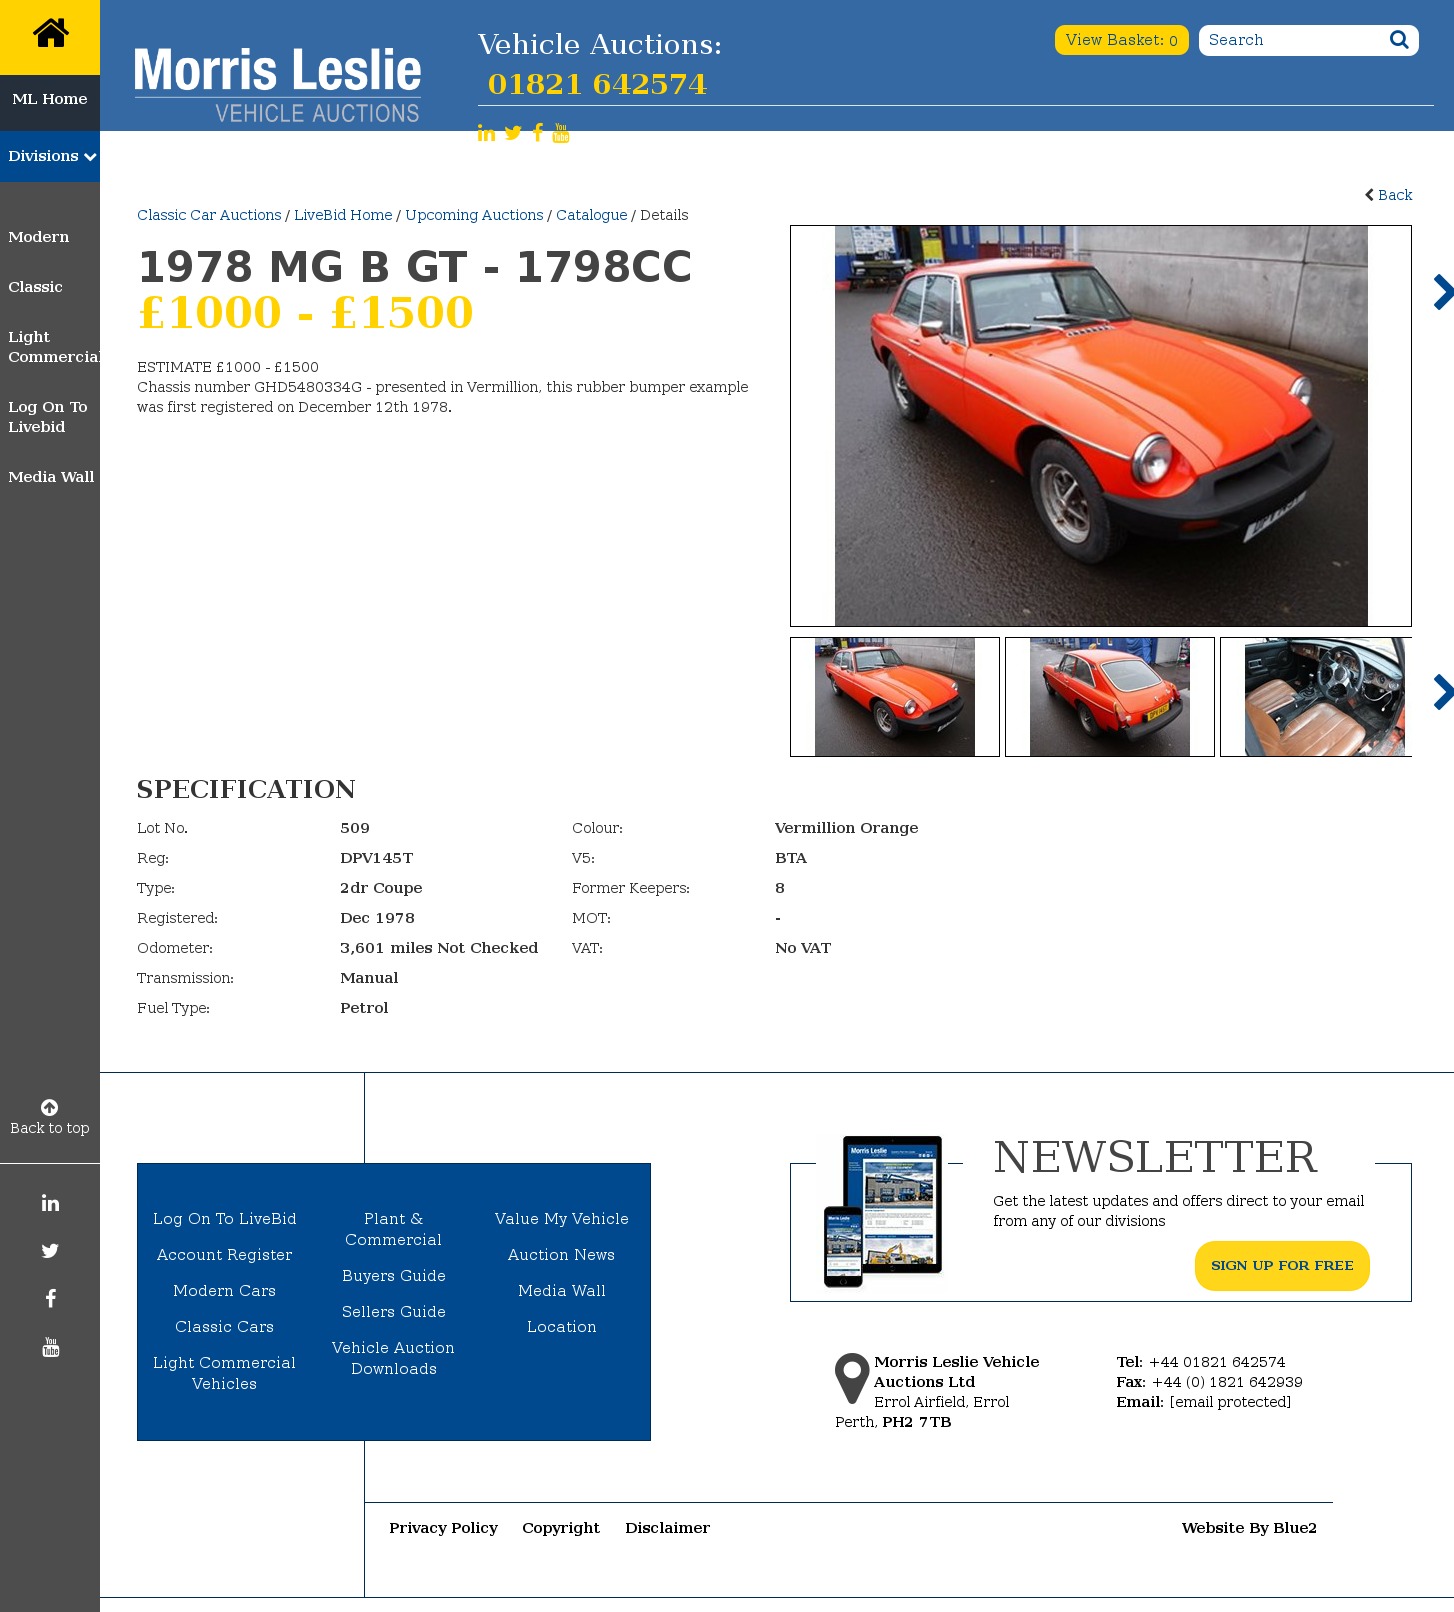This screenshot has height=1612, width=1454.
Task: Click the email protected address
Action: [1230, 1402]
